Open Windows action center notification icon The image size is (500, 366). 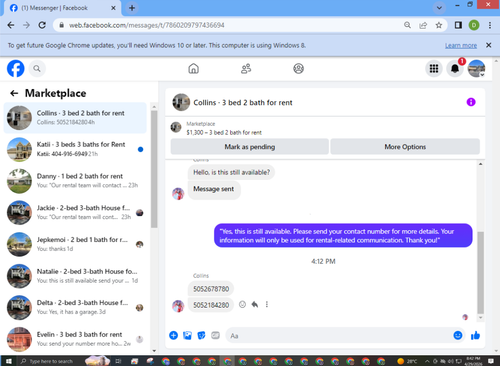tap(491, 361)
